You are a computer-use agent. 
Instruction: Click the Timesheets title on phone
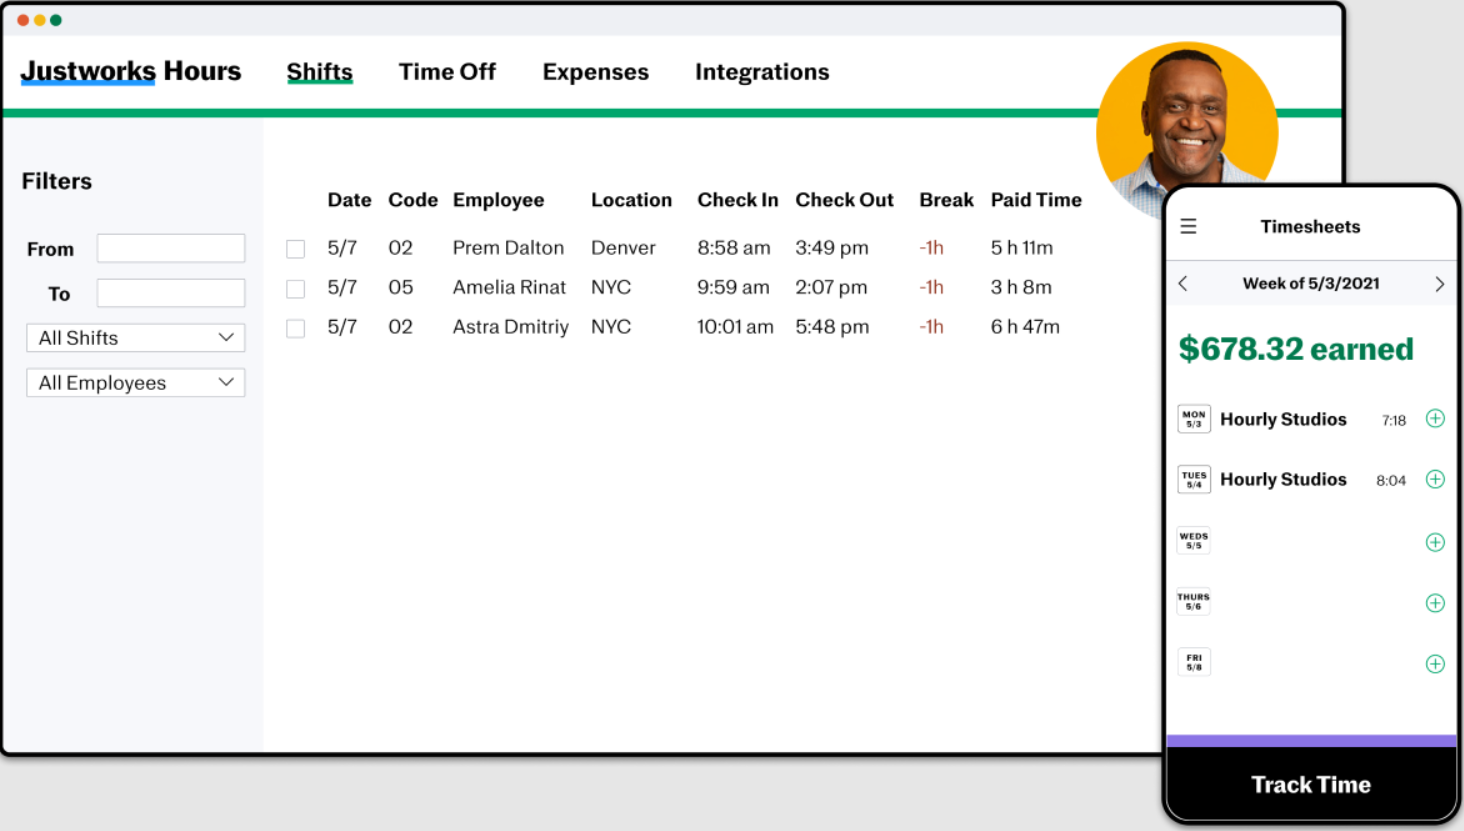tap(1310, 227)
